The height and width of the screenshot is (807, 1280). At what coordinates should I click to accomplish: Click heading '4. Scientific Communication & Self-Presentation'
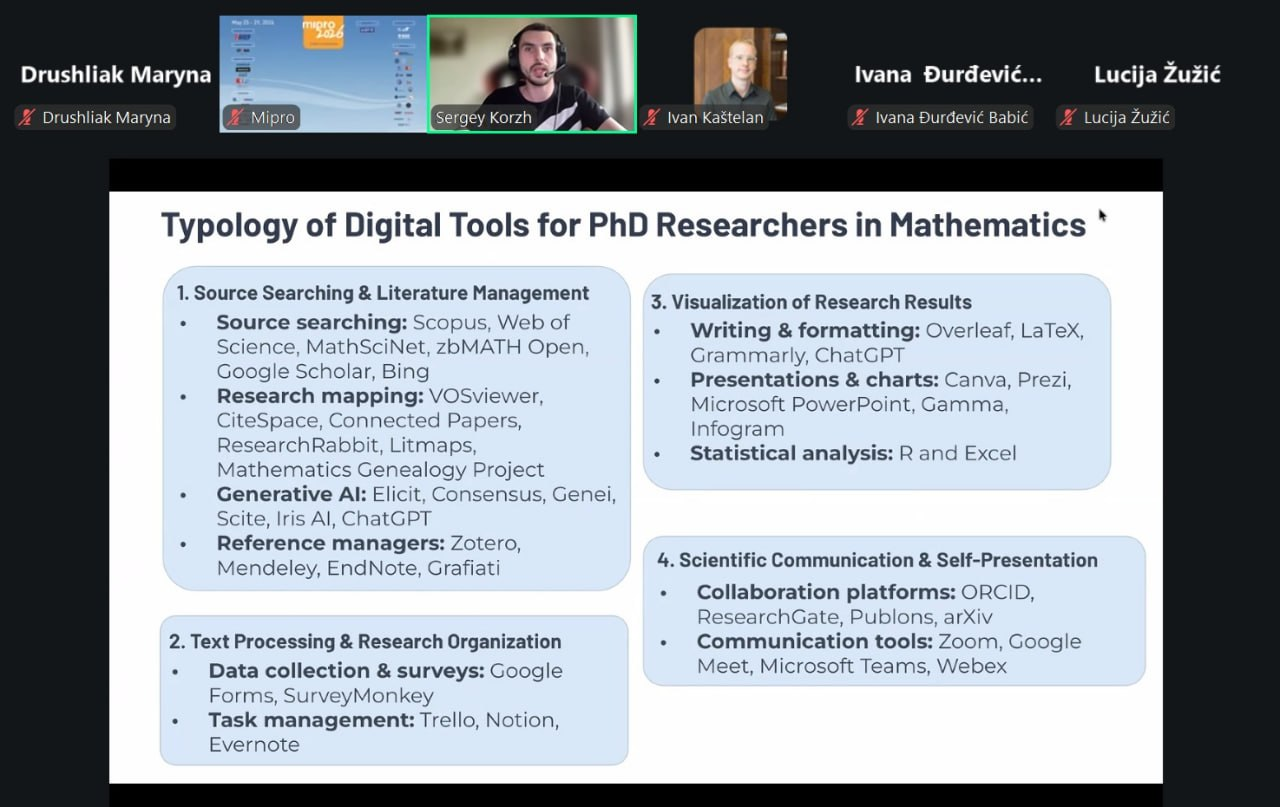point(877,560)
